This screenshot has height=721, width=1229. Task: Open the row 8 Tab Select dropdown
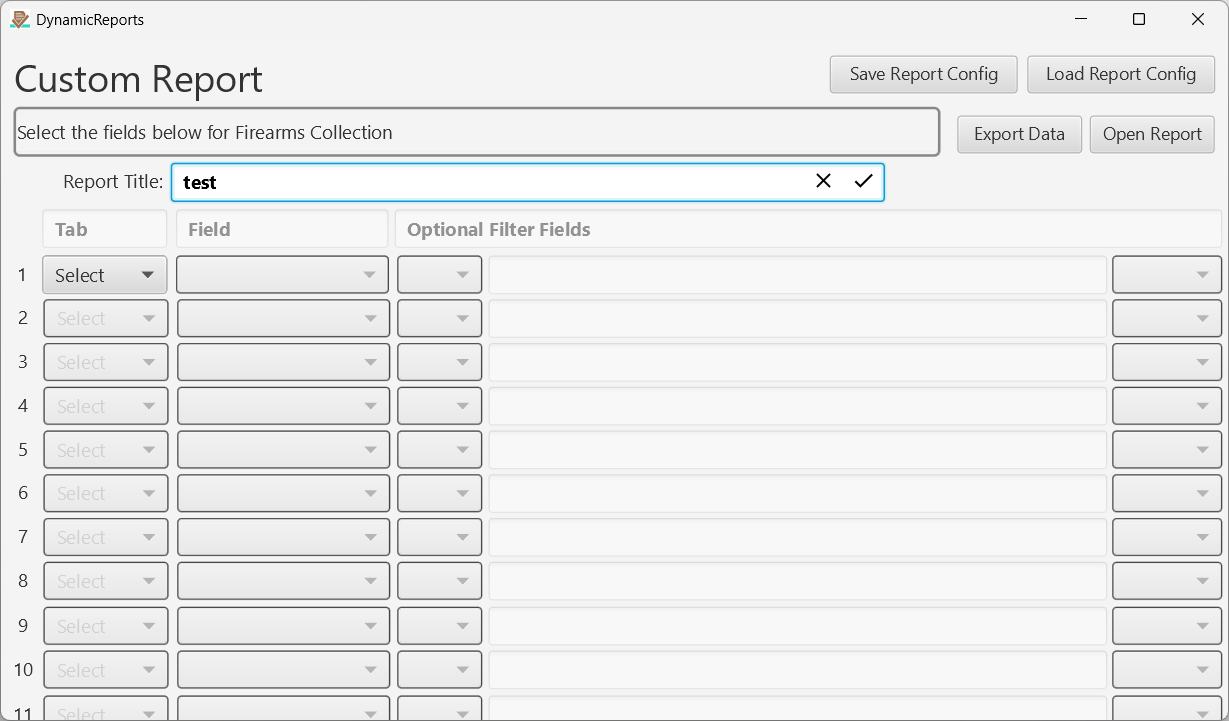[x=105, y=581]
